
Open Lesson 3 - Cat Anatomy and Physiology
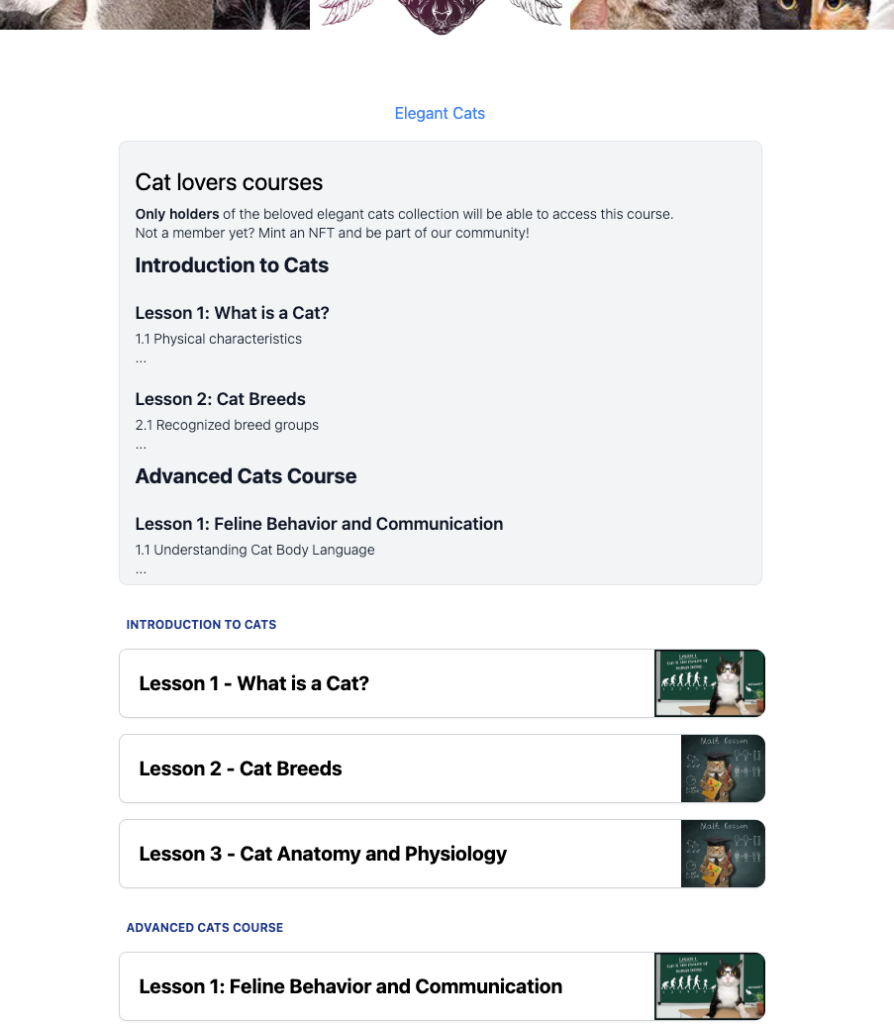(320, 854)
